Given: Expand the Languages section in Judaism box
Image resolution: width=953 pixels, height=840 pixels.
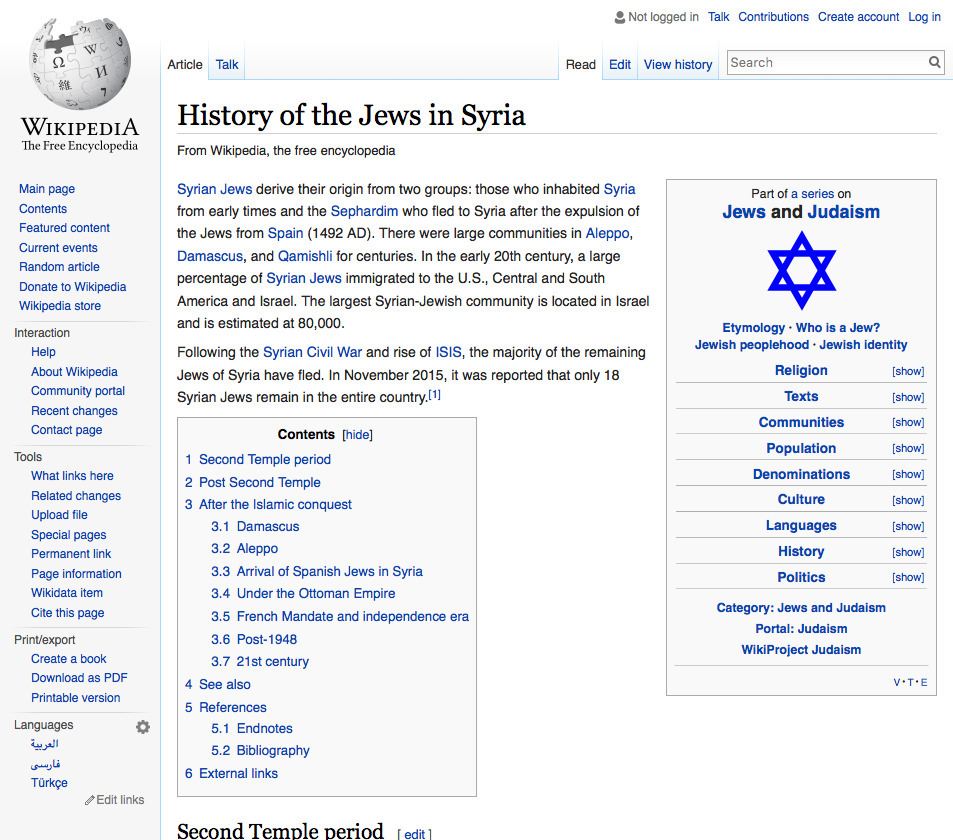Looking at the screenshot, I should (x=907, y=526).
